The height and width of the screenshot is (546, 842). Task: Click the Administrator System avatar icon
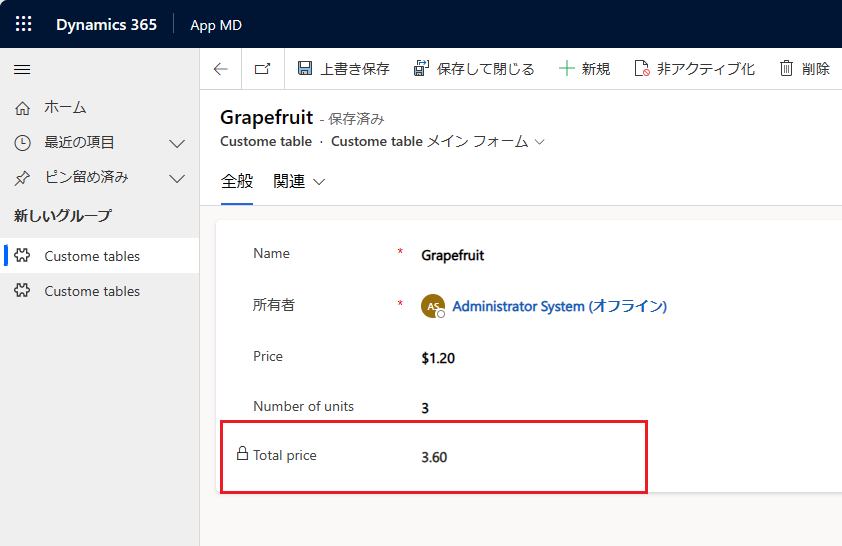pos(433,306)
